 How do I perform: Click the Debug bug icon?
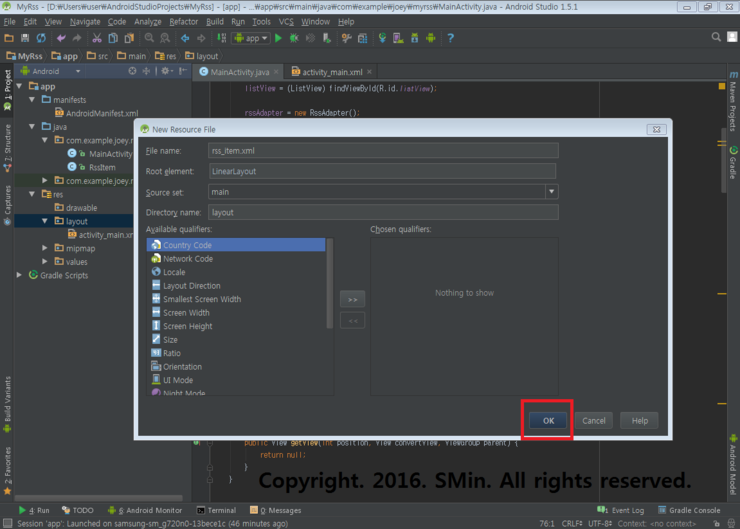[x=294, y=38]
